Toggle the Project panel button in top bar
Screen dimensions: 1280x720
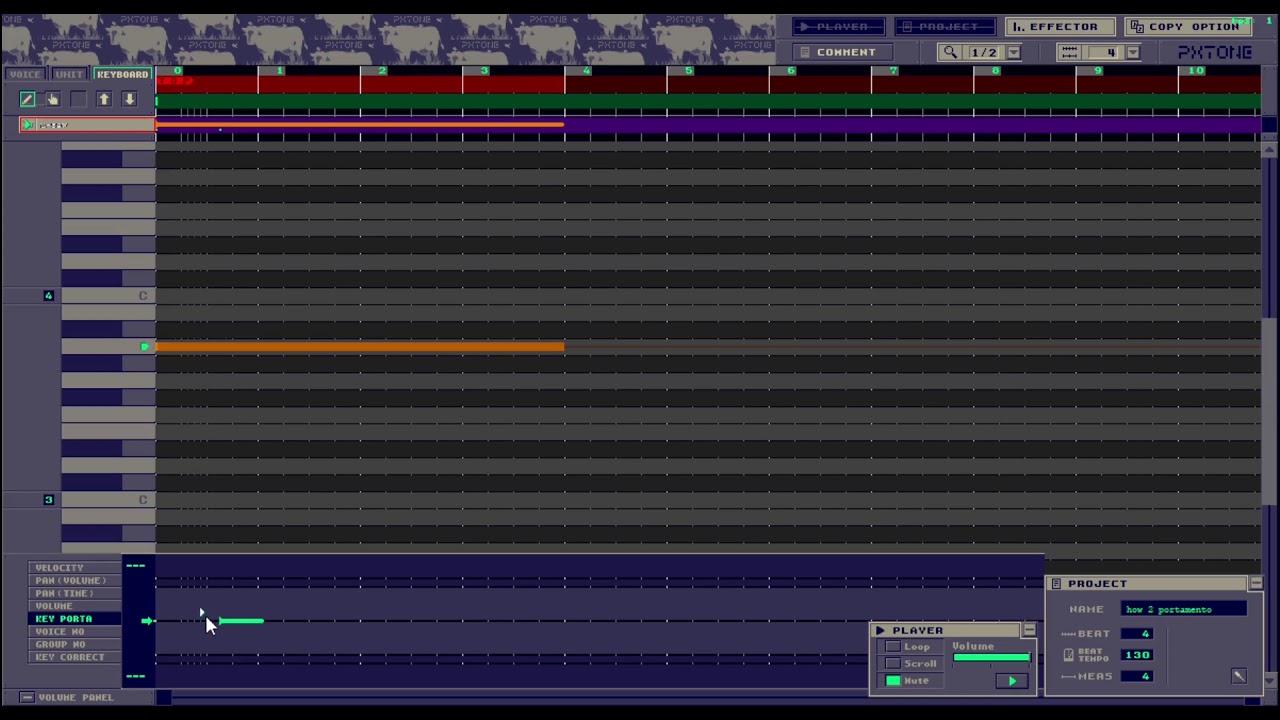943,27
